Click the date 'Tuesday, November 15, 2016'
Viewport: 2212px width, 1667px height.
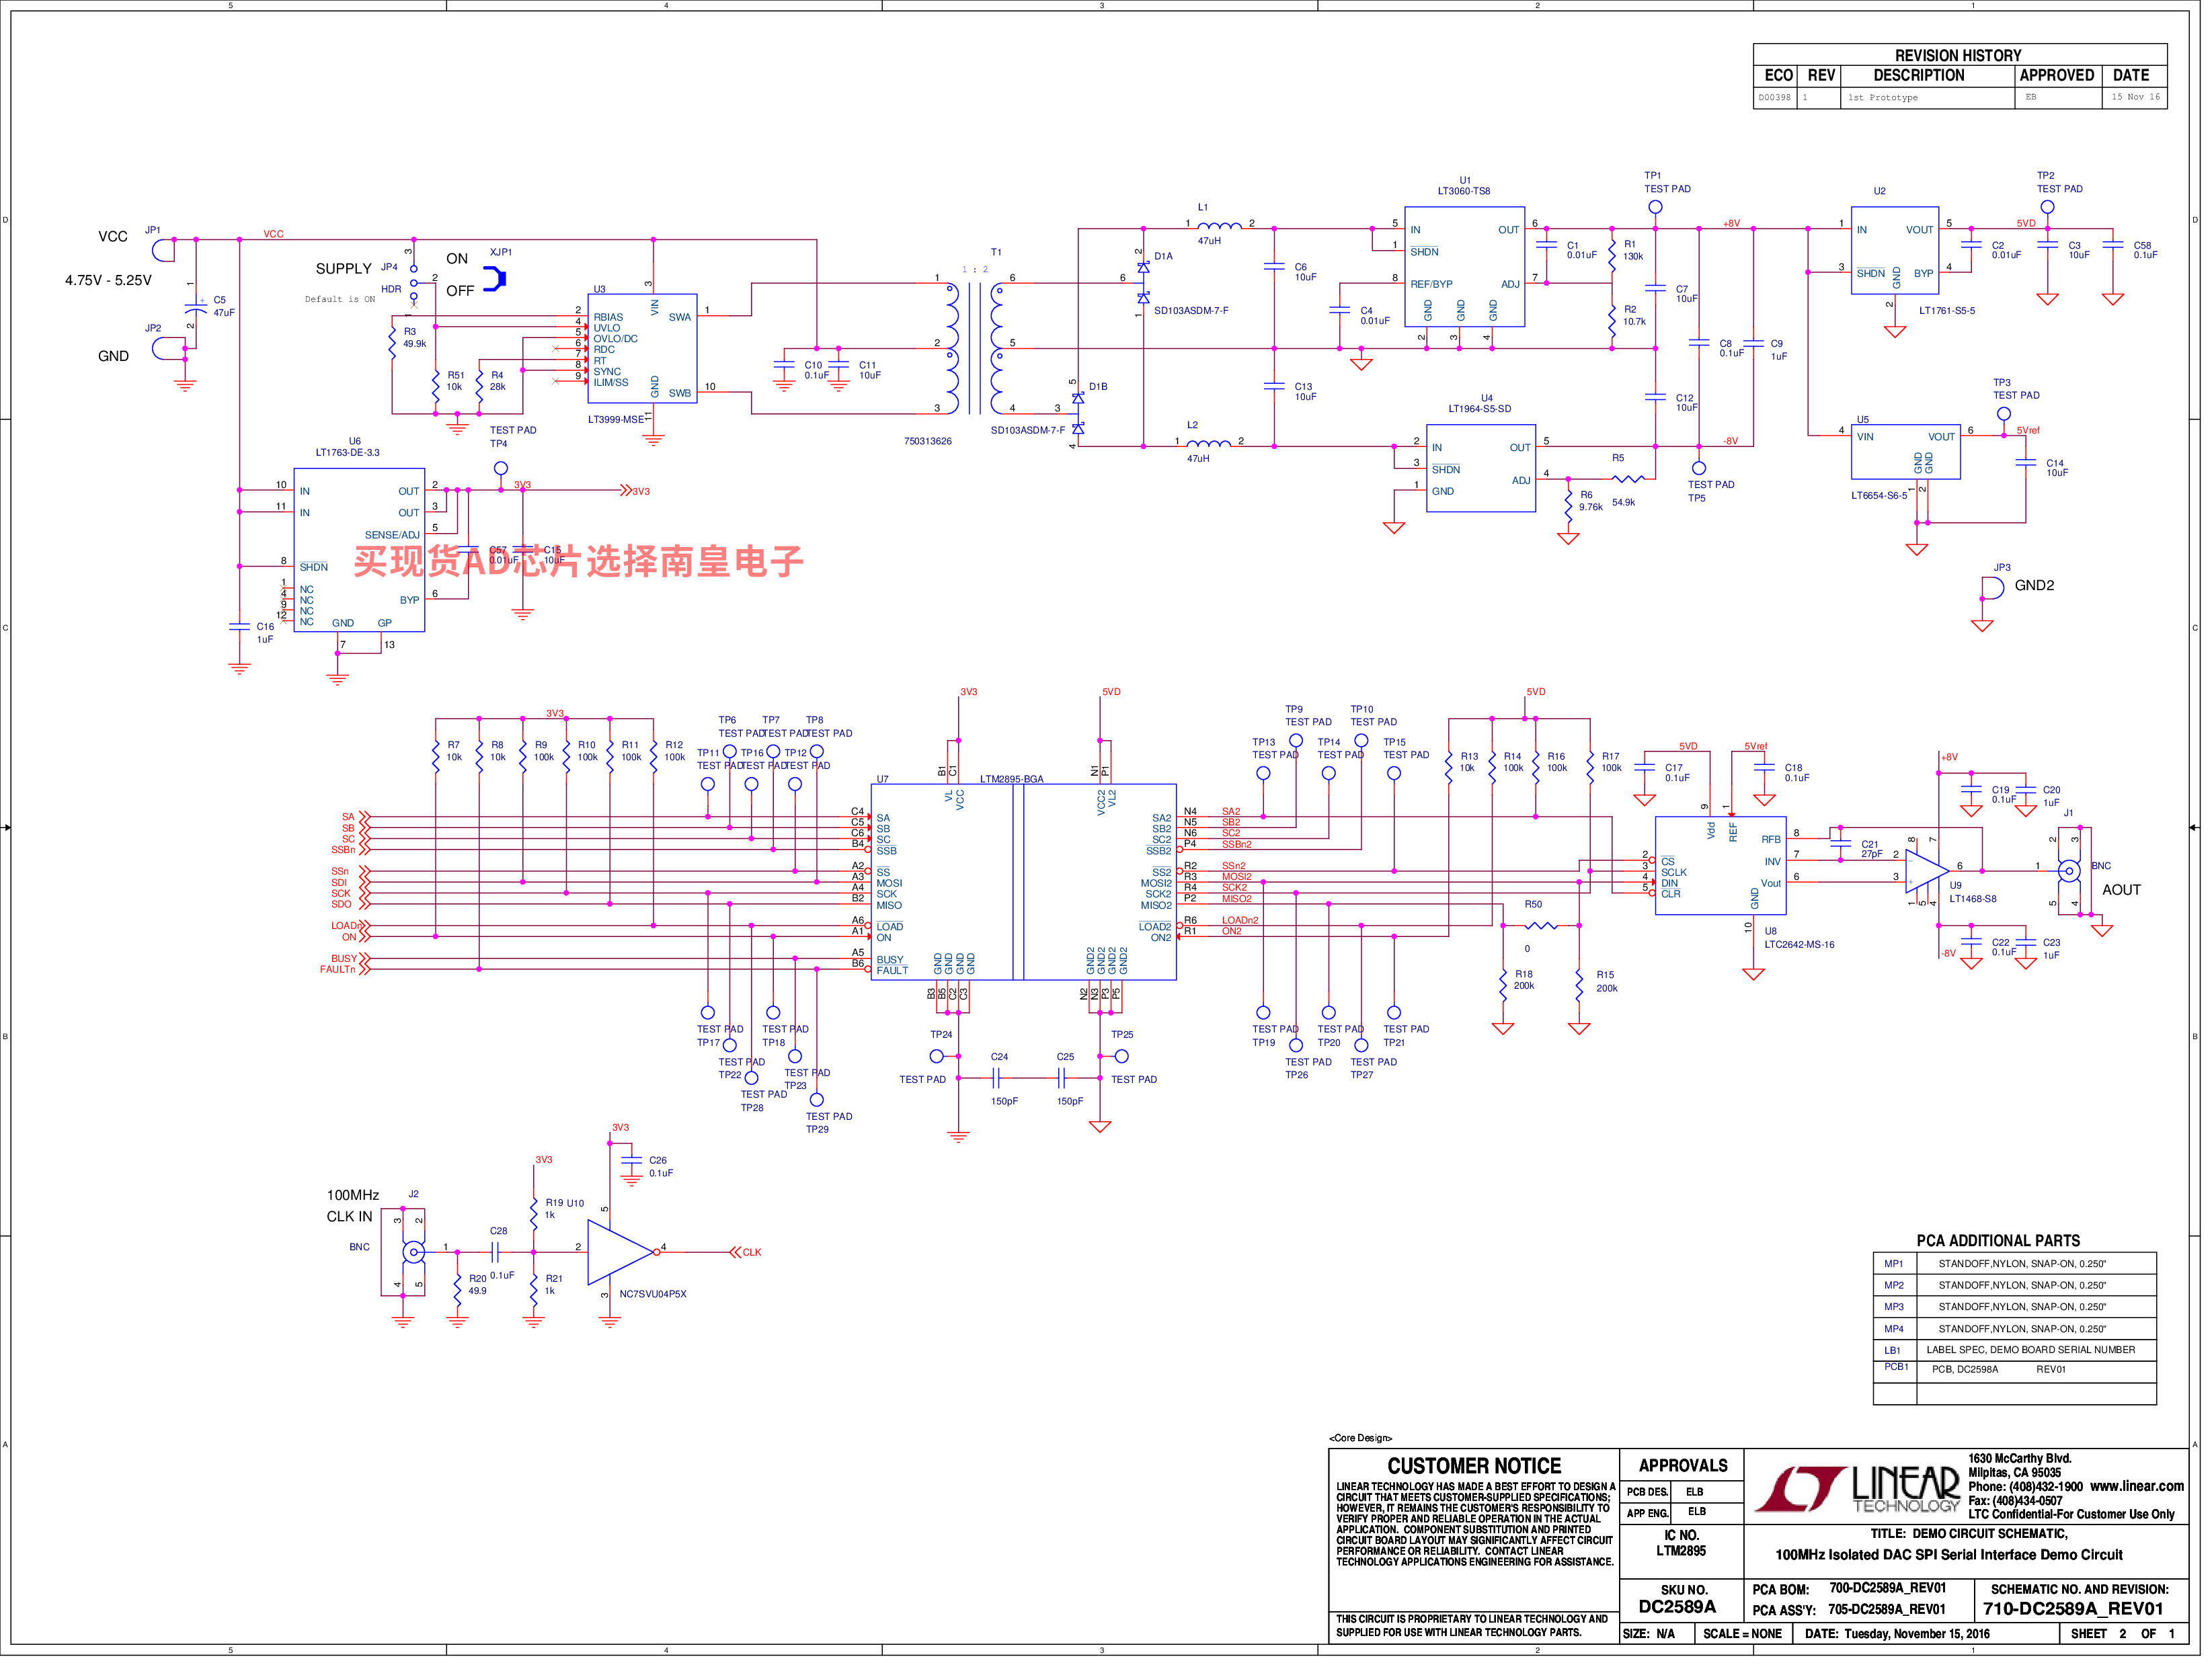pyautogui.click(x=1926, y=1642)
